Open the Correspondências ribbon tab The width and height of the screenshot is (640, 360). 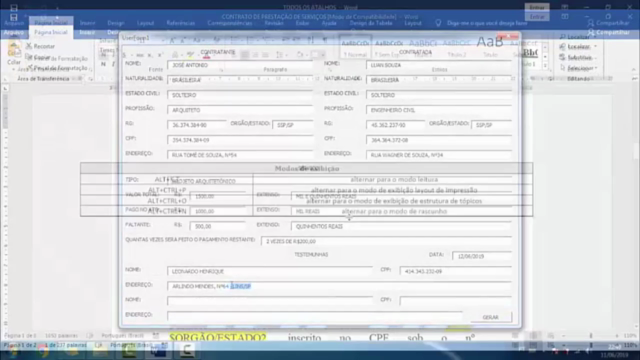point(230,23)
